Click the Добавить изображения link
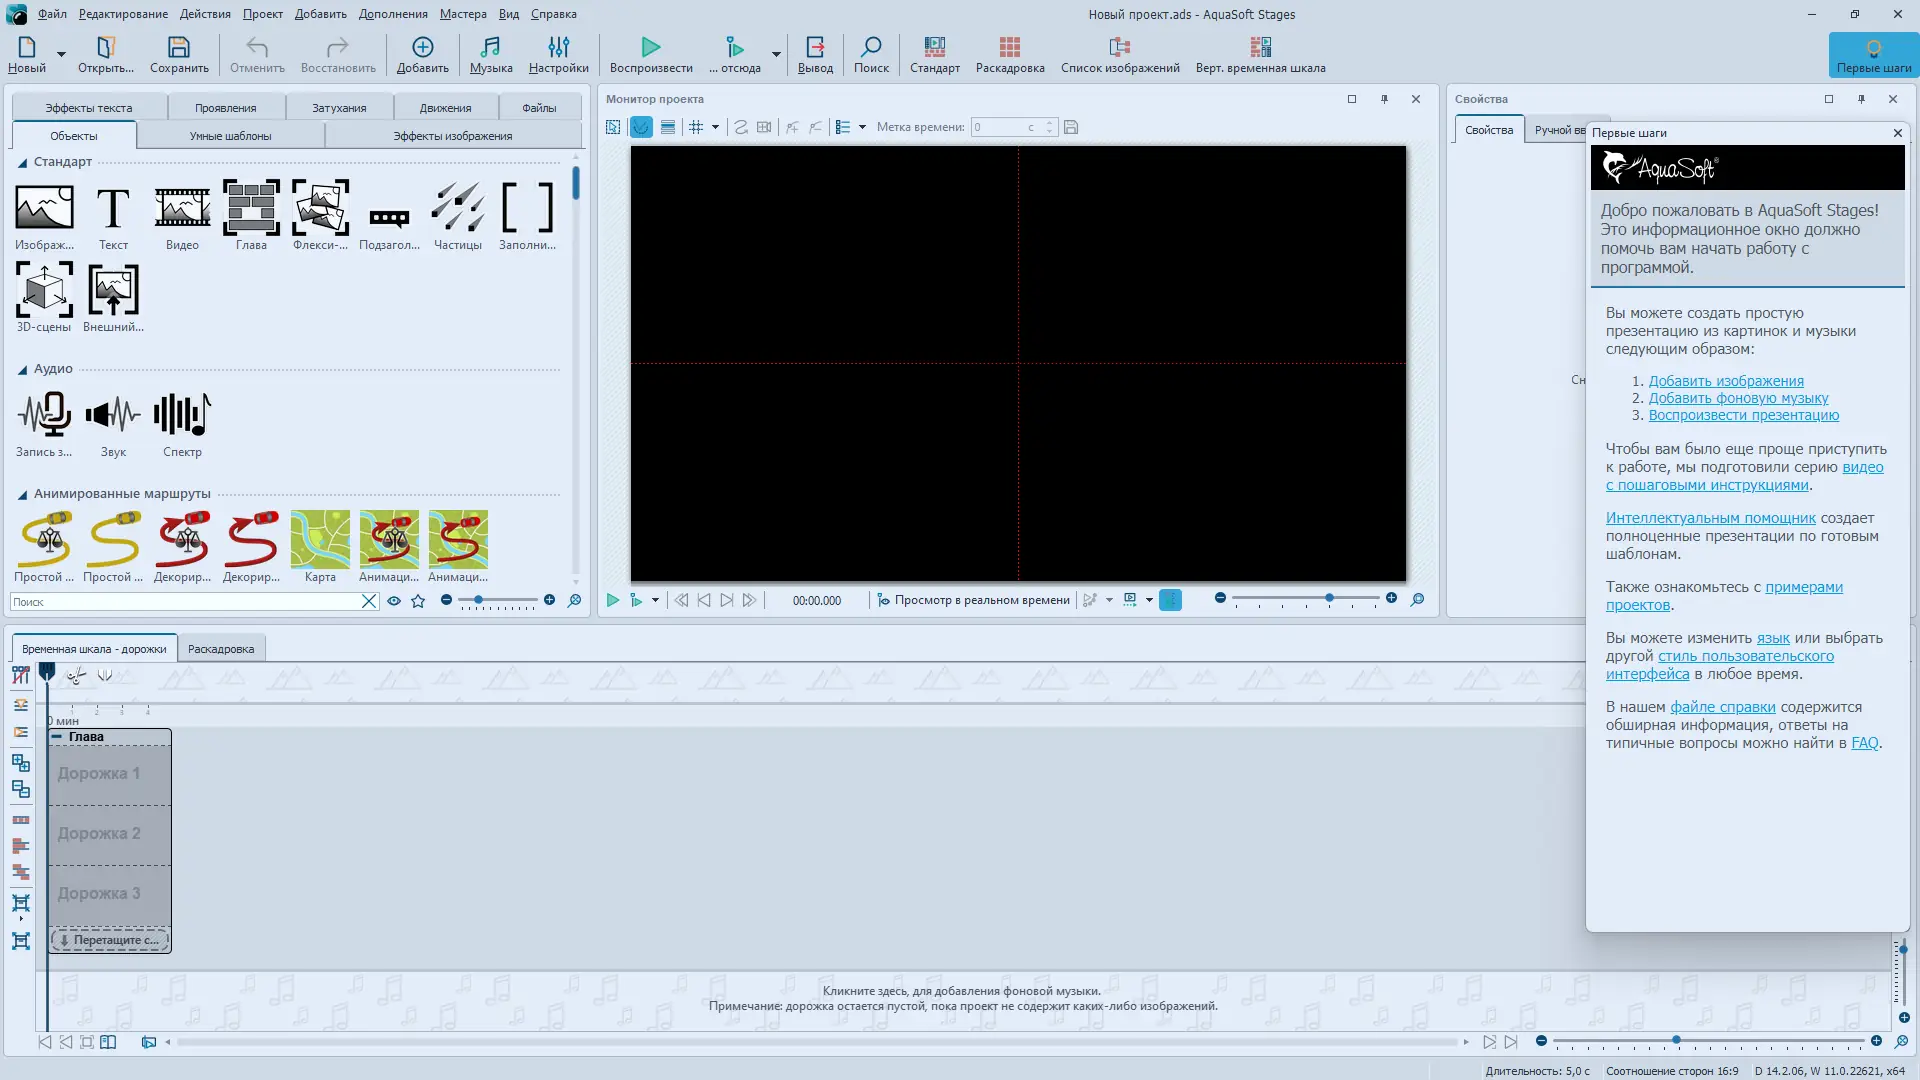1920x1080 pixels. click(1726, 381)
